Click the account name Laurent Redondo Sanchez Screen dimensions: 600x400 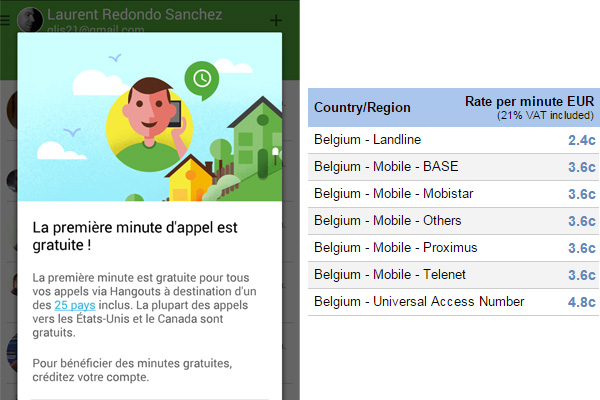pos(135,15)
